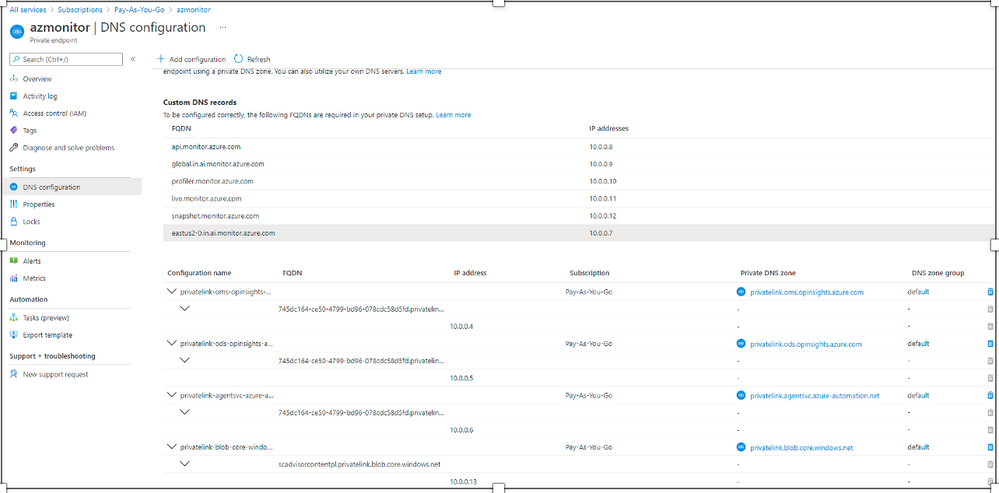The height and width of the screenshot is (493, 999).
Task: Delete privatelink.blob.core configuration via trash icon
Action: 989,447
